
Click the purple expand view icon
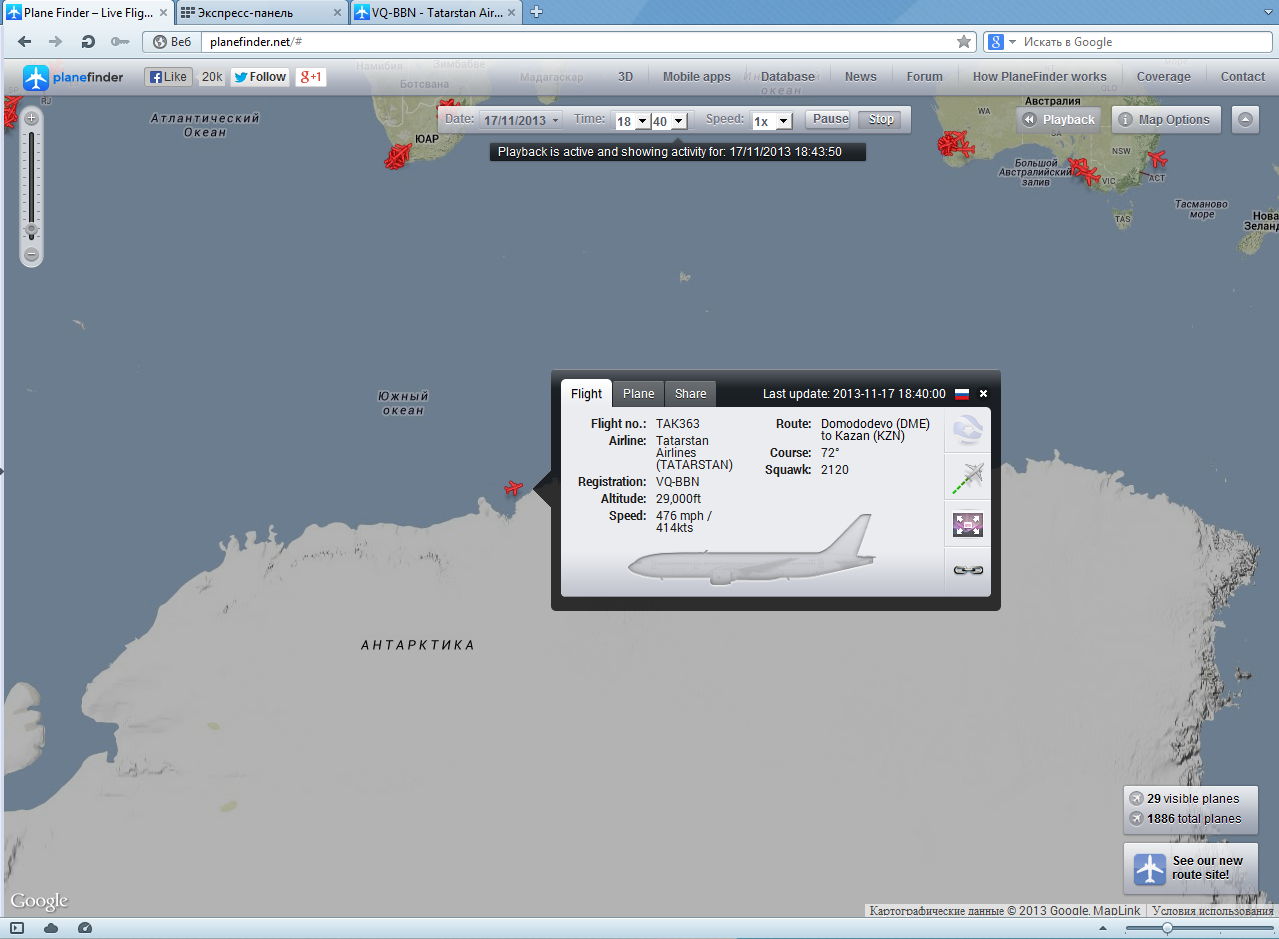pos(967,524)
